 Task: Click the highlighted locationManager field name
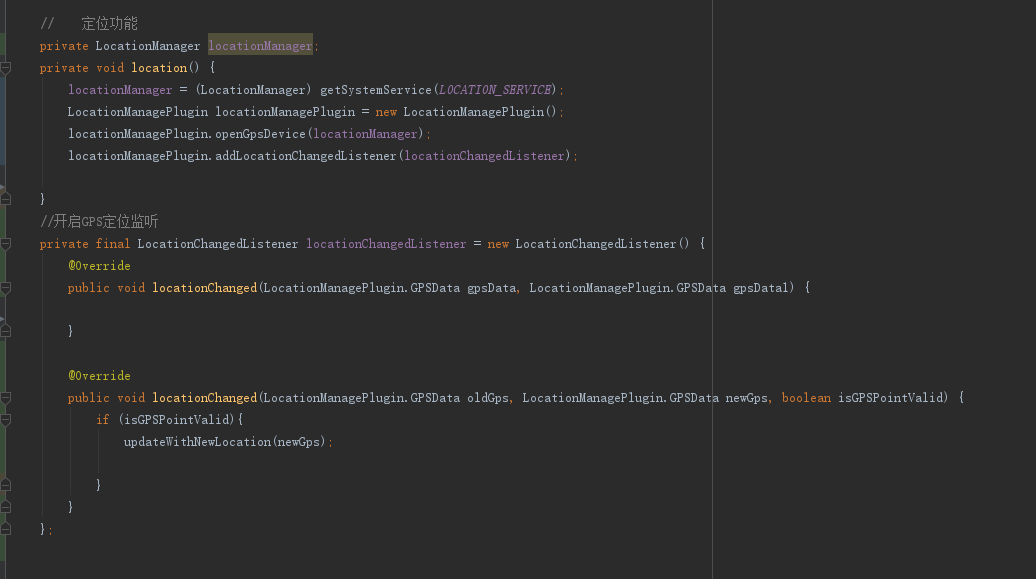pos(260,46)
